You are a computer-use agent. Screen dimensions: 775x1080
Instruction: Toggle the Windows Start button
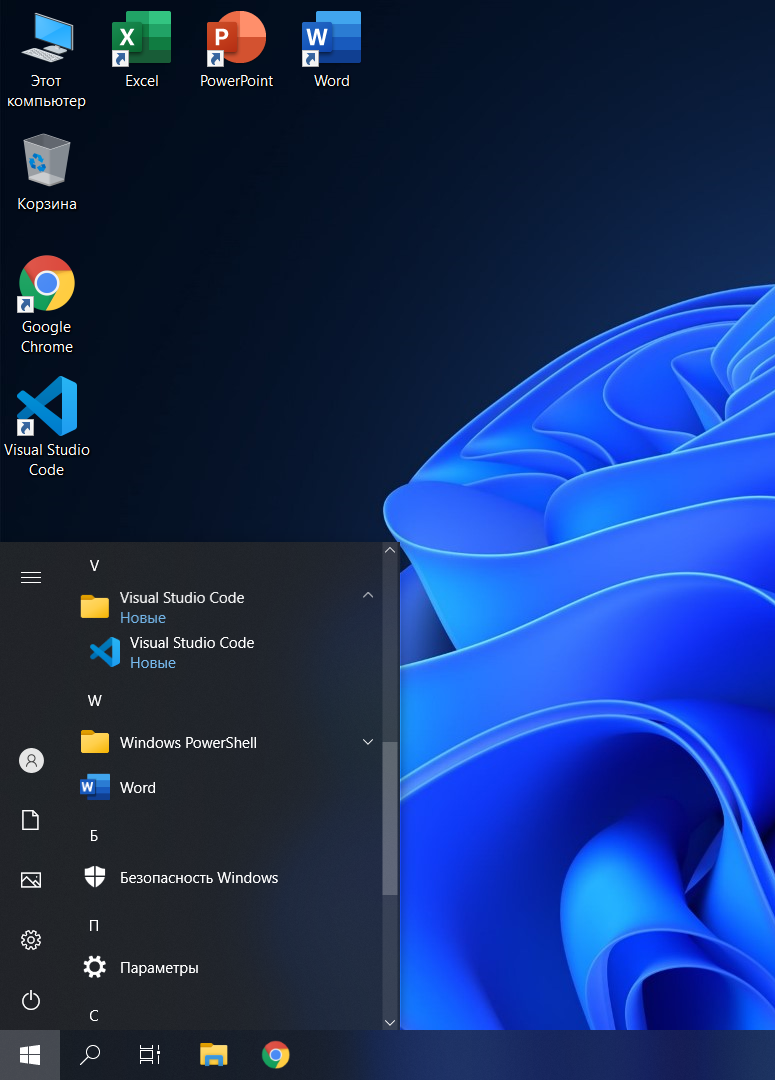click(30, 1055)
